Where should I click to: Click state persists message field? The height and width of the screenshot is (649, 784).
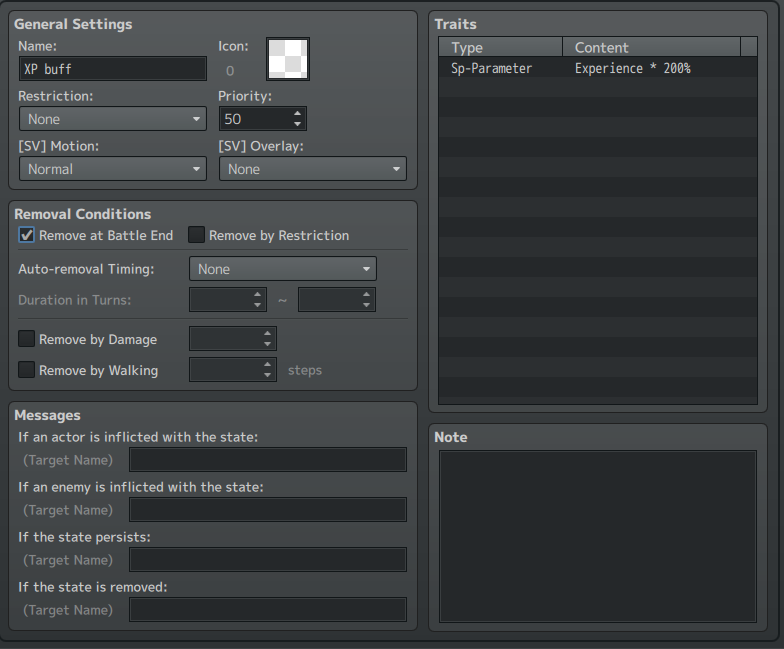pos(268,560)
